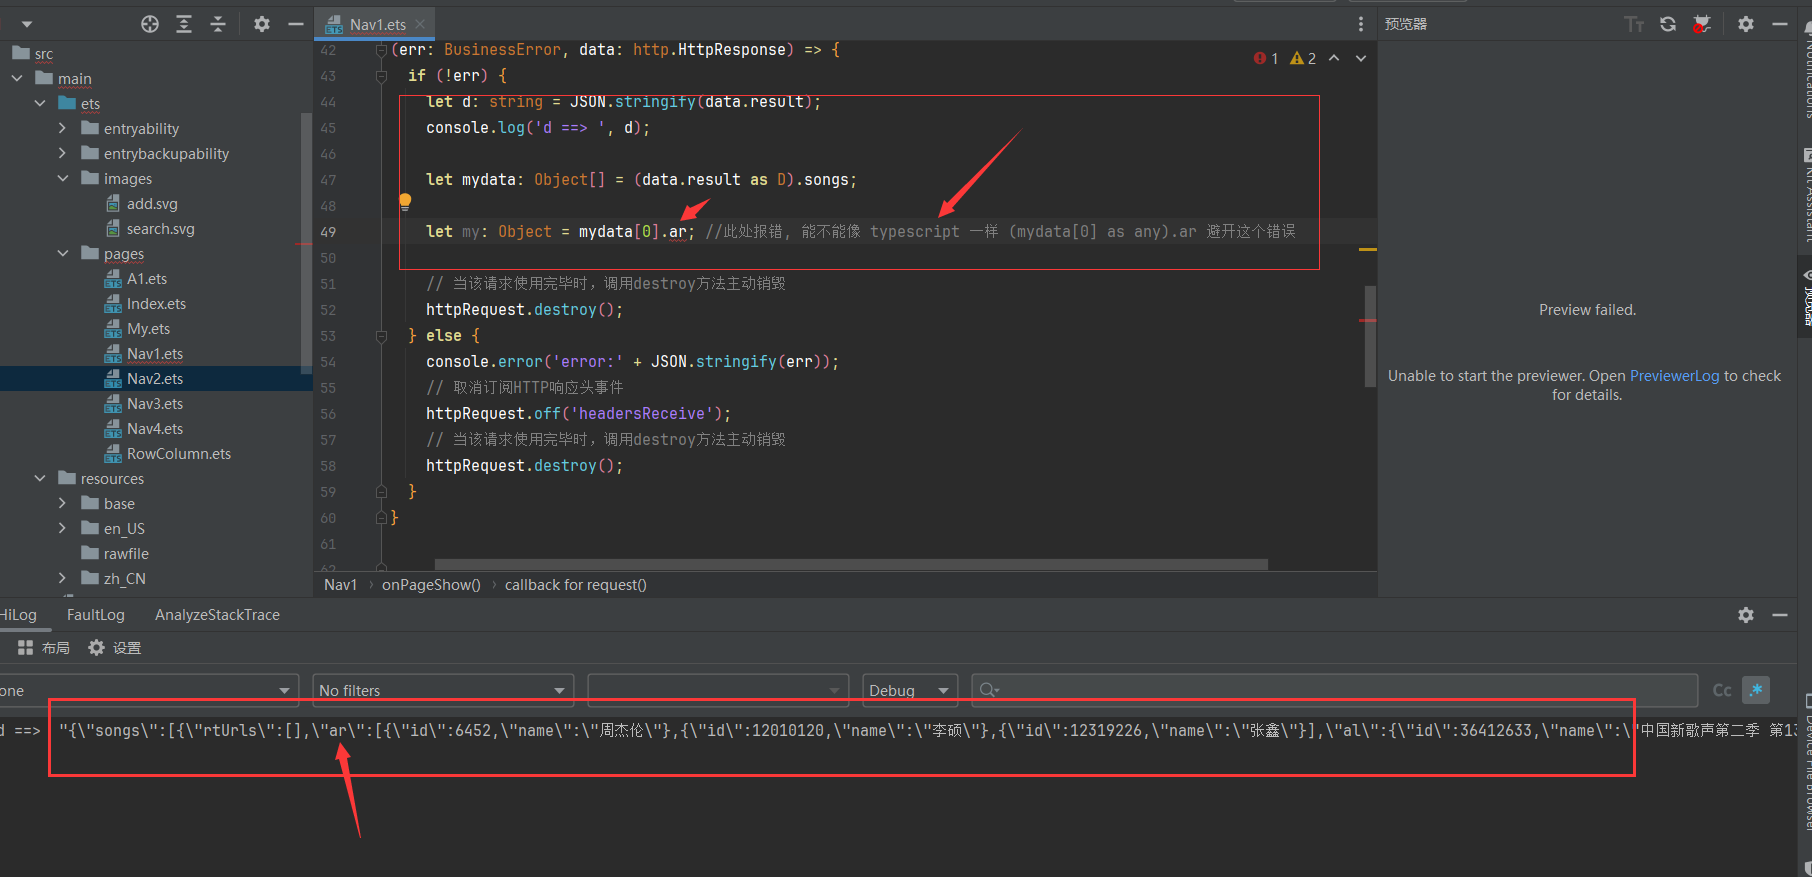
Task: Open the Debug log level dropdown
Action: pos(910,690)
